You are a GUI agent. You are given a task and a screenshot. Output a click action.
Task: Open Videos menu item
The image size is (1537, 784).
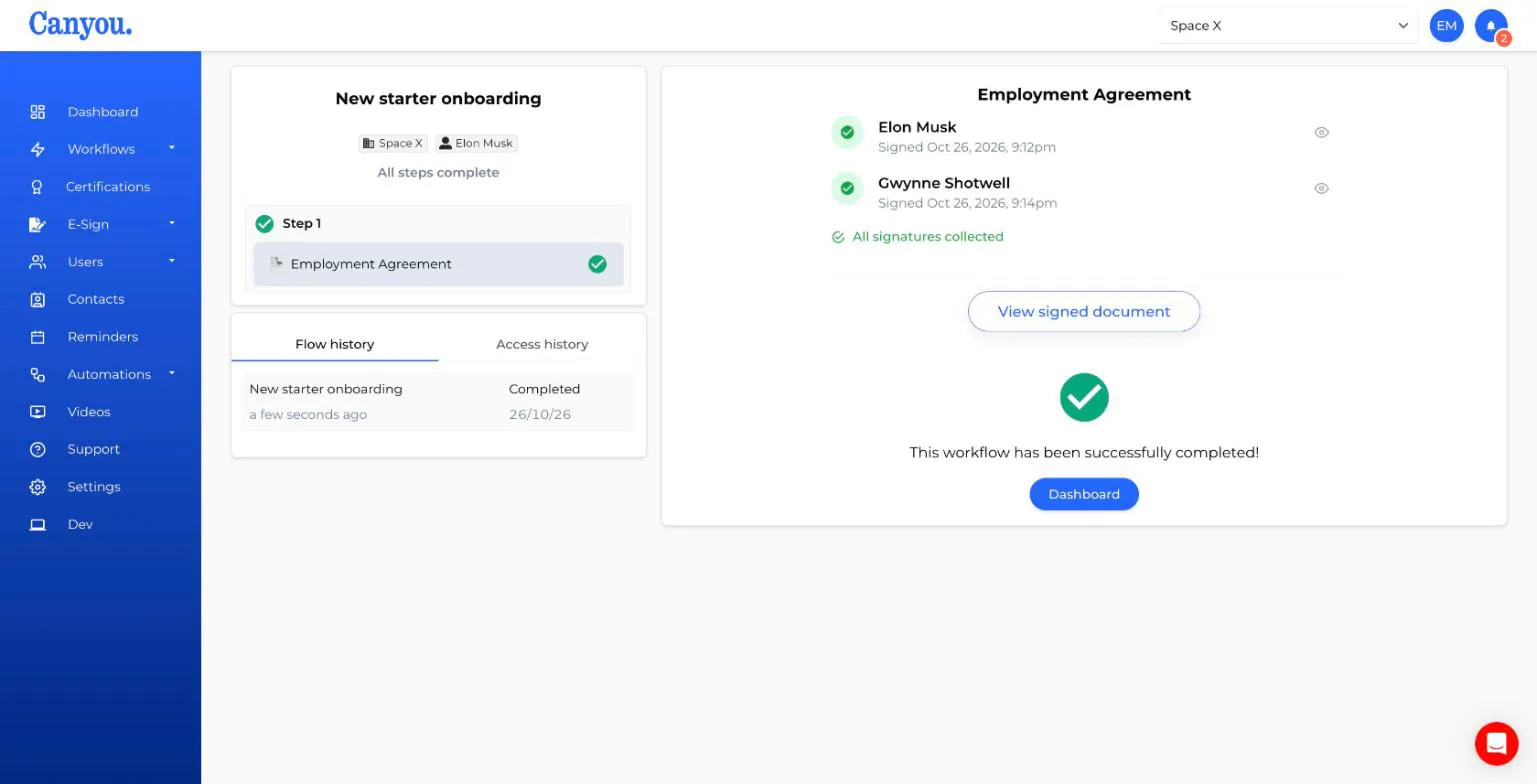[89, 412]
